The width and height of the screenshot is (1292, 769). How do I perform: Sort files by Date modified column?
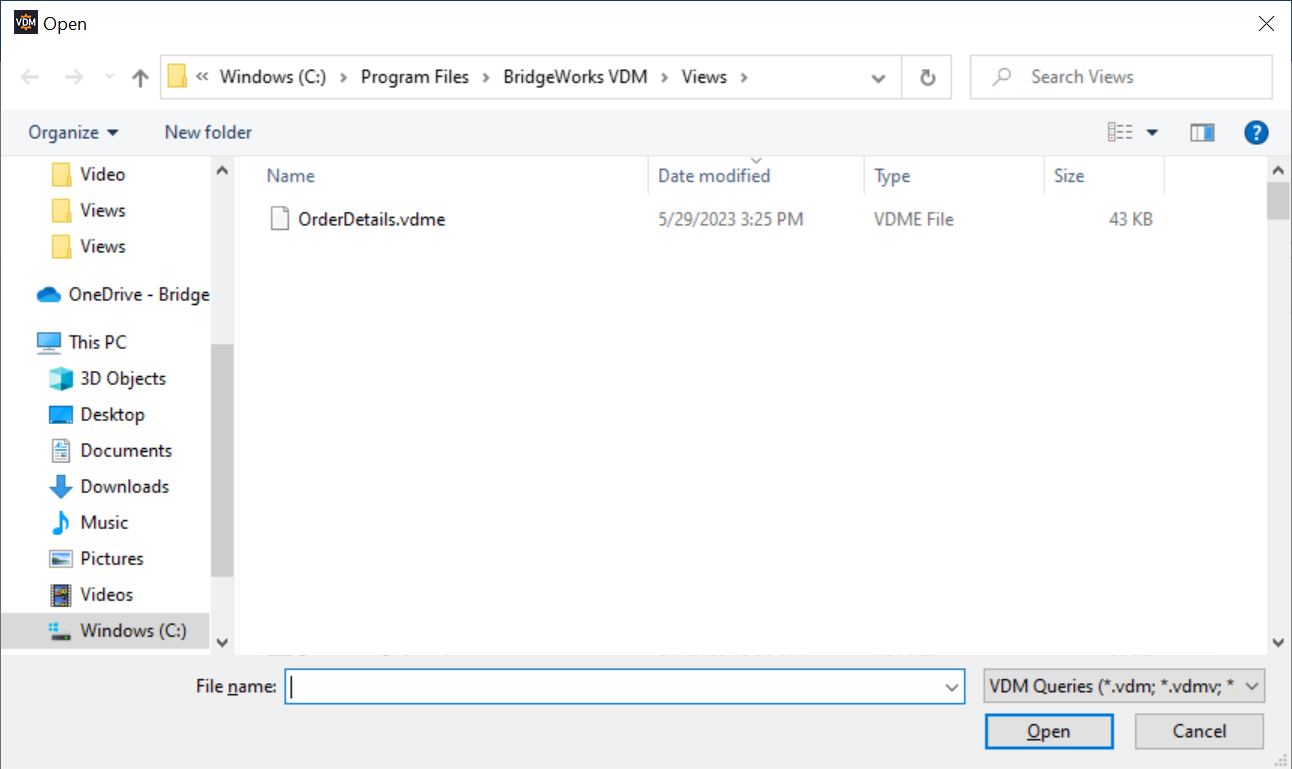(713, 175)
